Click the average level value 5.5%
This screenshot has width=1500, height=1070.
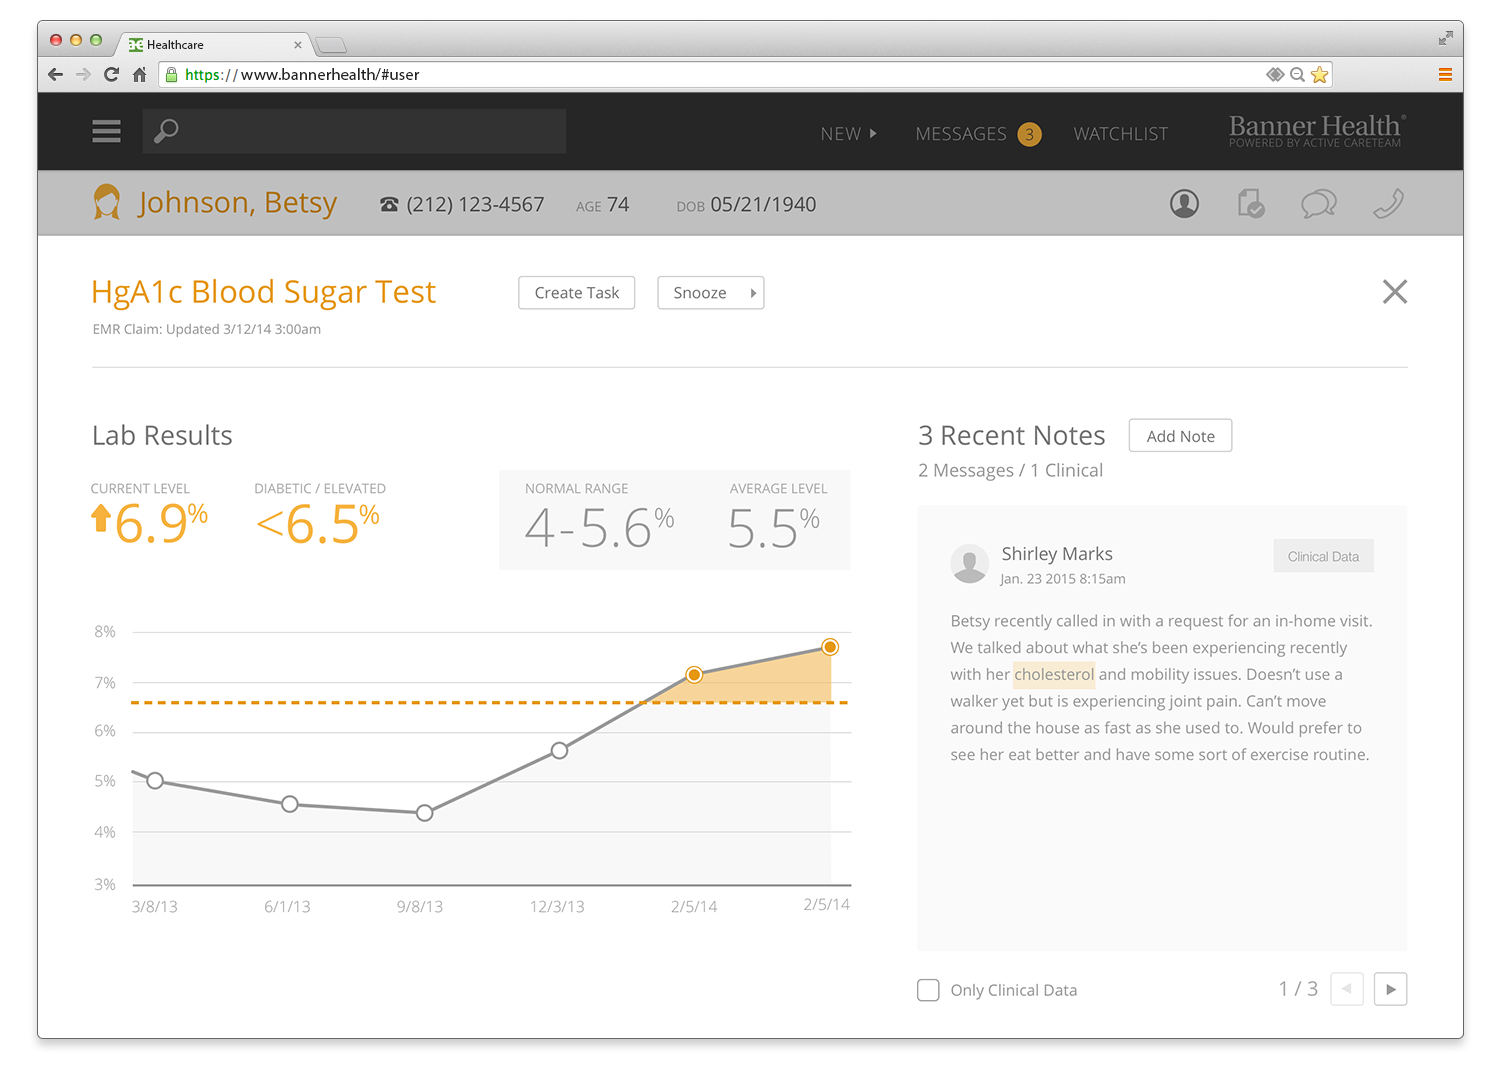(774, 528)
